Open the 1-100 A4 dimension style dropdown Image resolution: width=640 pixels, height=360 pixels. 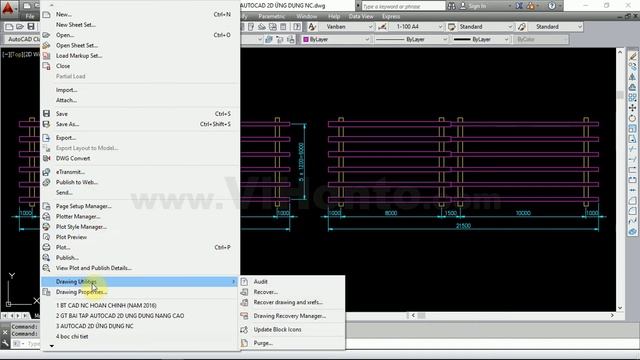click(x=440, y=27)
